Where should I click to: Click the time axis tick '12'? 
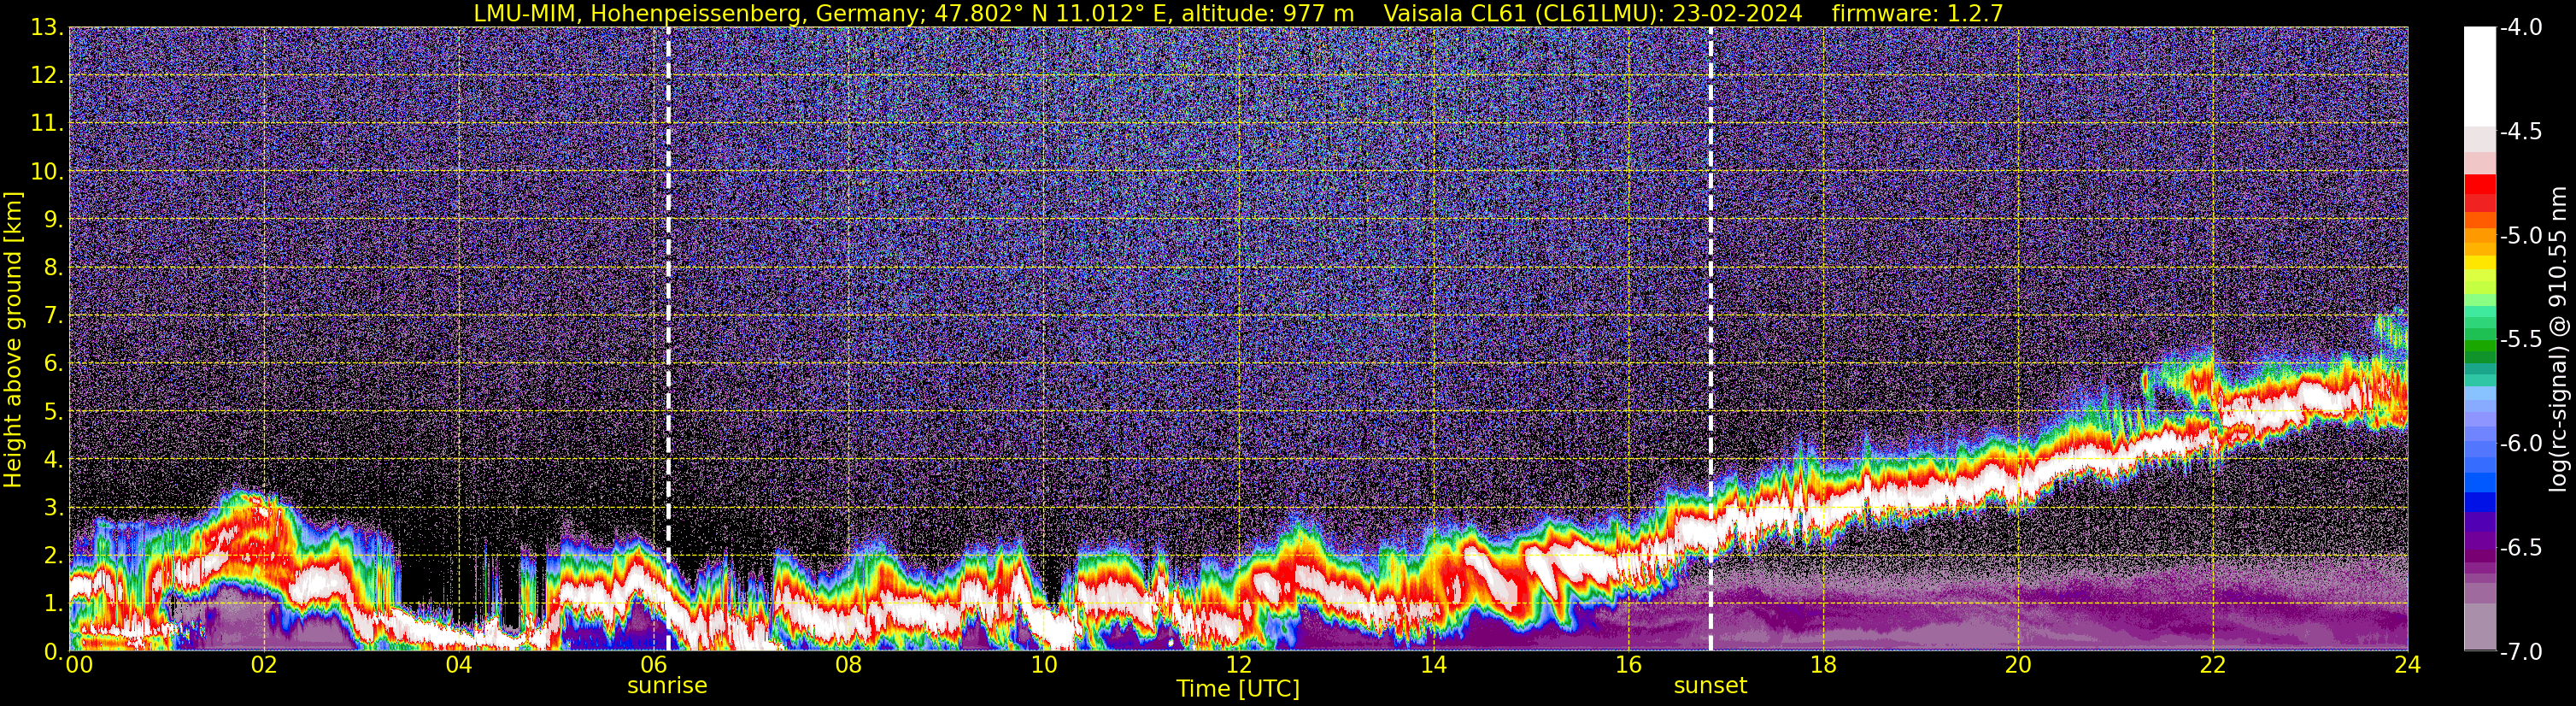point(1238,665)
